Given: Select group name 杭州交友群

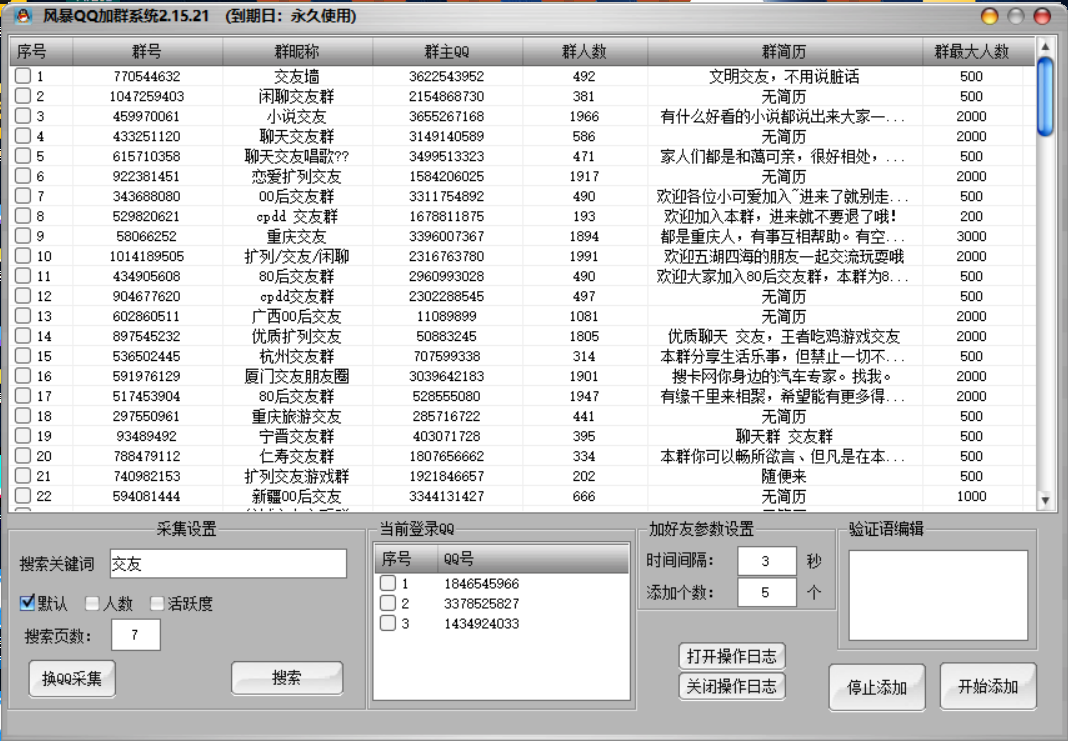Looking at the screenshot, I should [x=297, y=356].
